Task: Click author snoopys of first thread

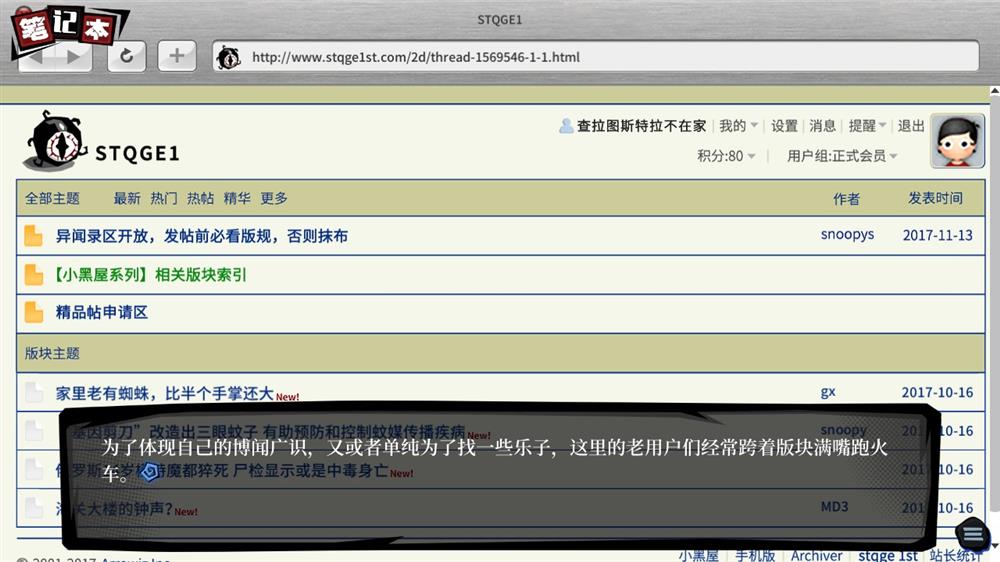Action: [x=847, y=235]
